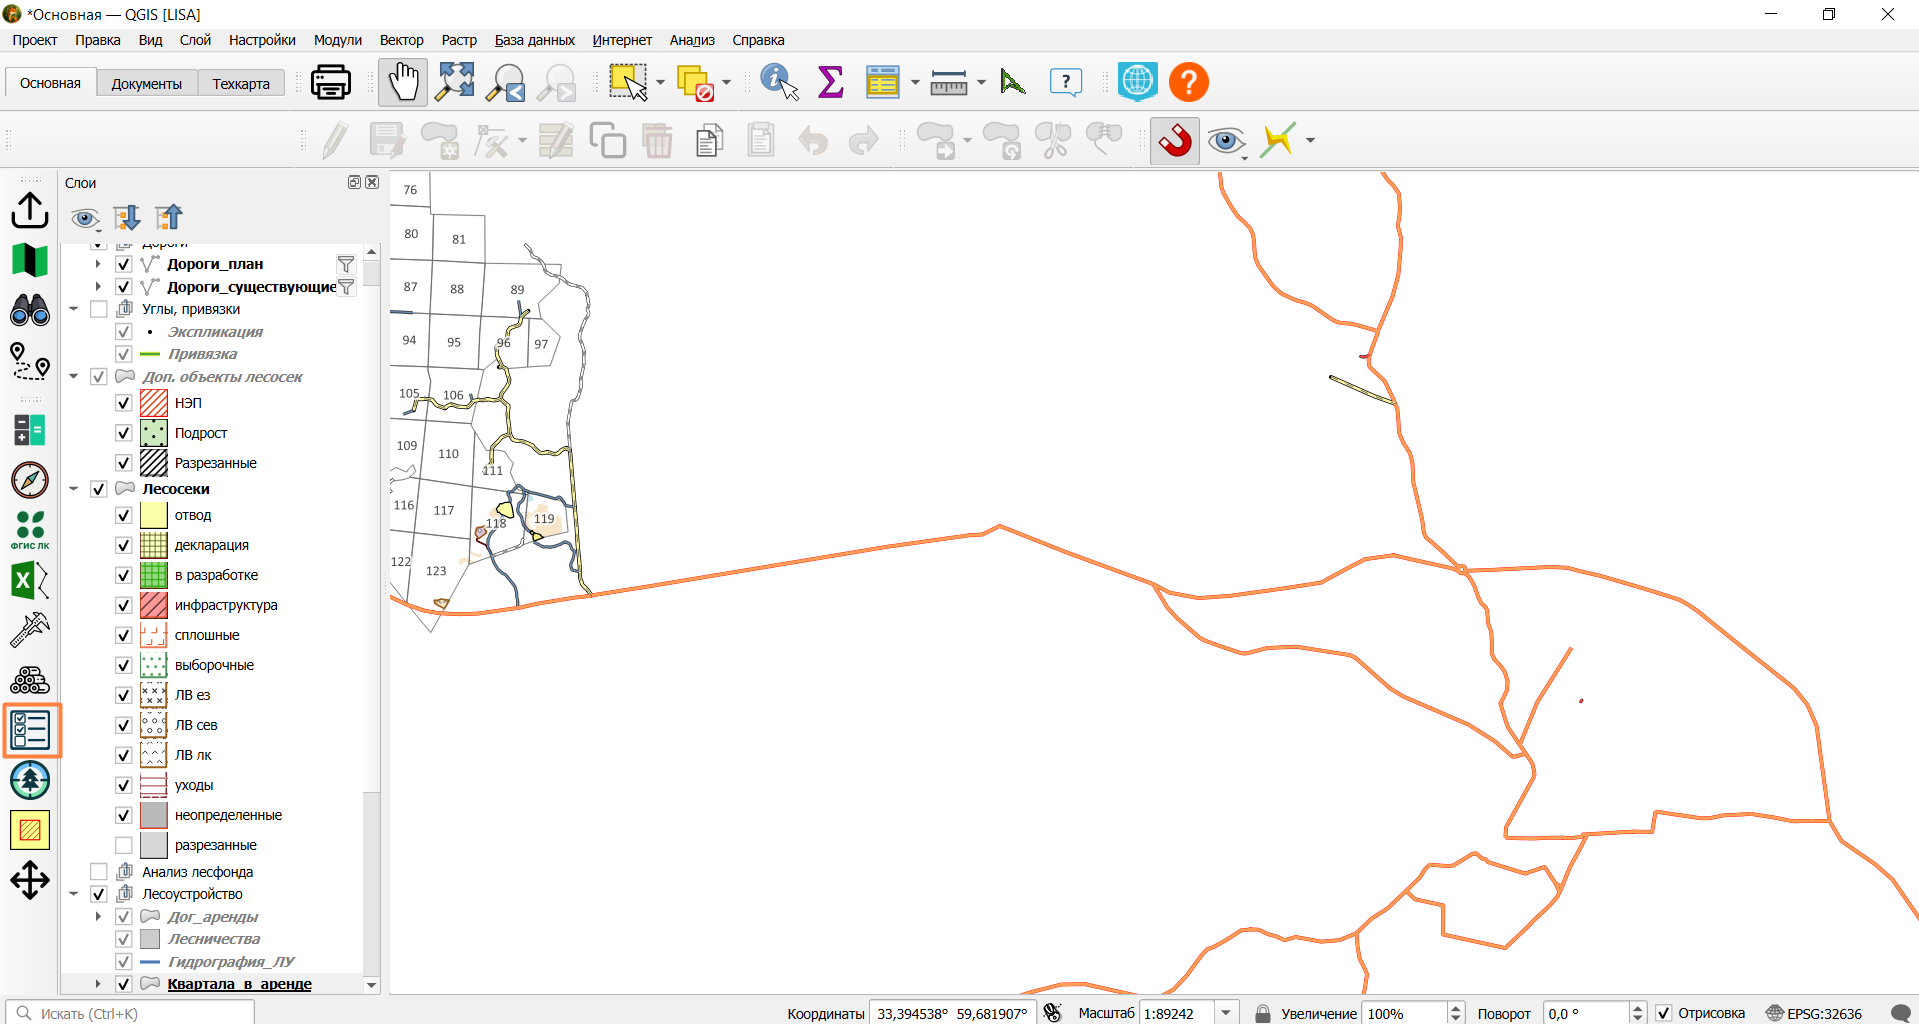The height and width of the screenshot is (1024, 1919).
Task: Click the Zoom Full extent icon
Action: pyautogui.click(x=455, y=82)
